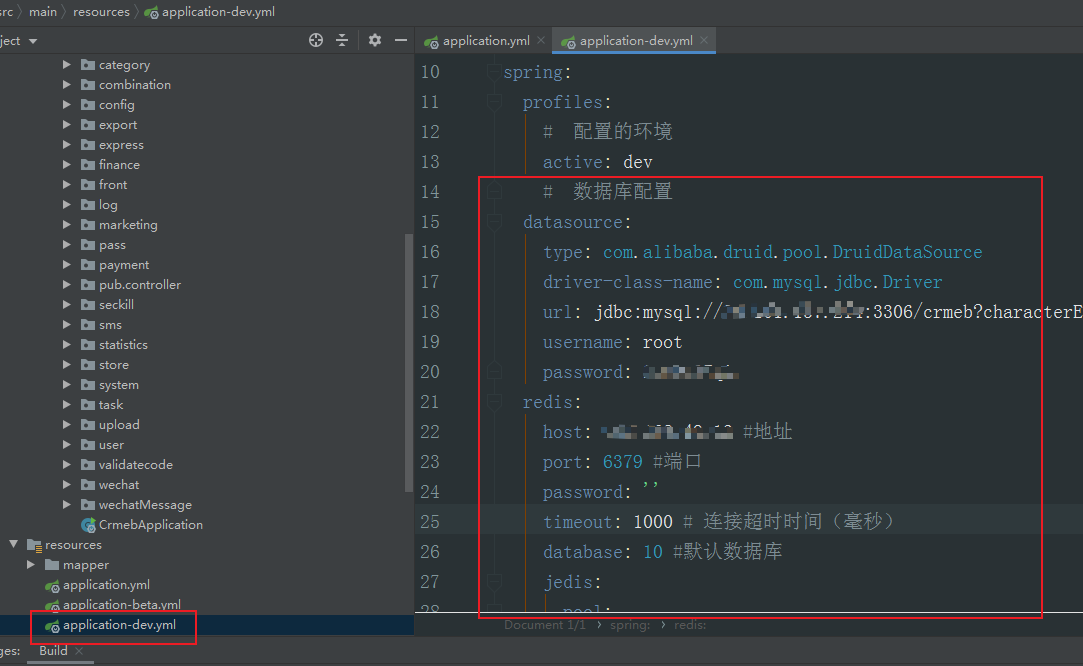Select the pub.controller folder icon
The width and height of the screenshot is (1083, 666).
point(88,285)
